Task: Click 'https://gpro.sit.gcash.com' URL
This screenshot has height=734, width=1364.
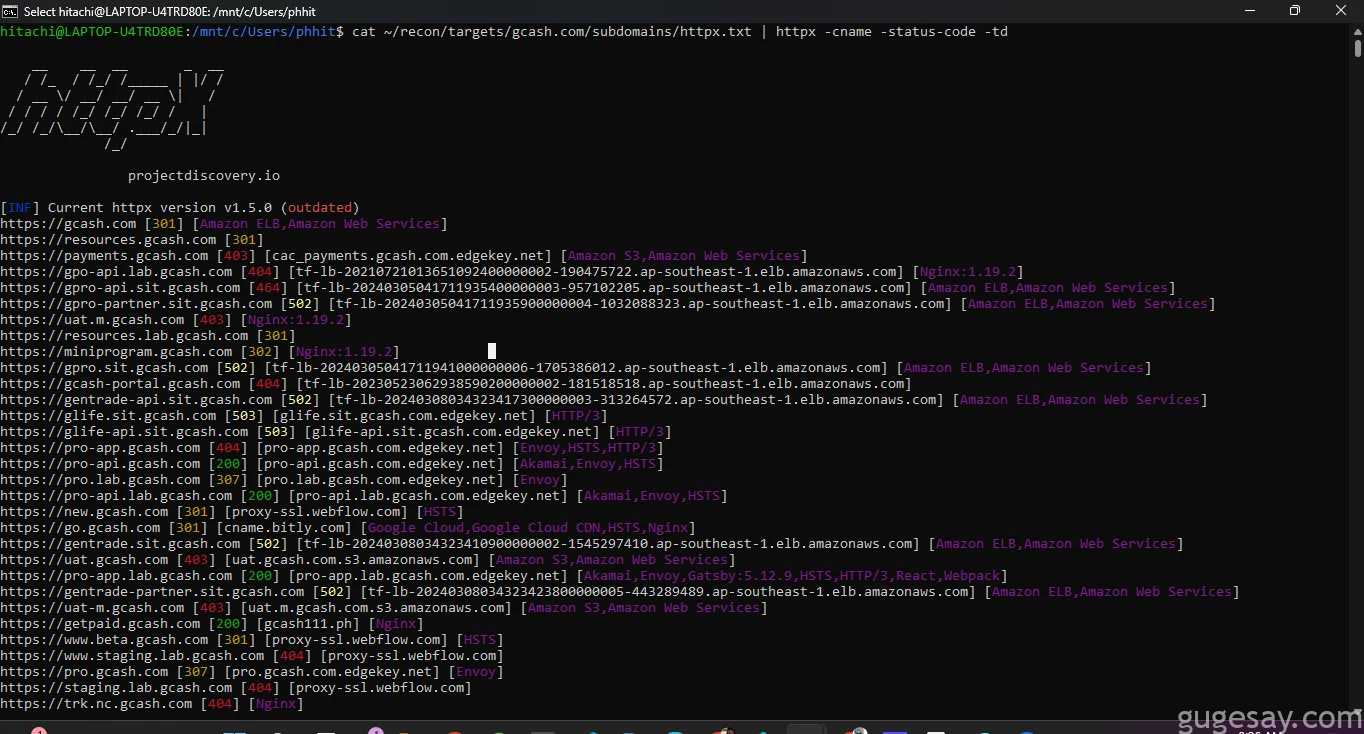Action: (104, 367)
